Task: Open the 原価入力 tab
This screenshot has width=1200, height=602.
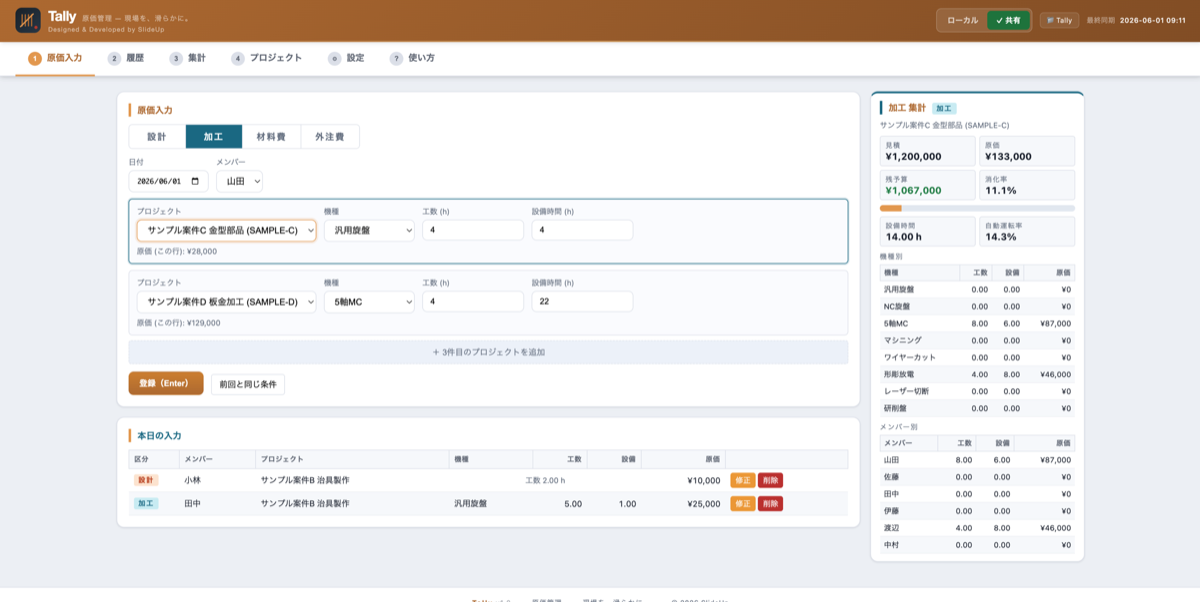Action: [x=56, y=58]
